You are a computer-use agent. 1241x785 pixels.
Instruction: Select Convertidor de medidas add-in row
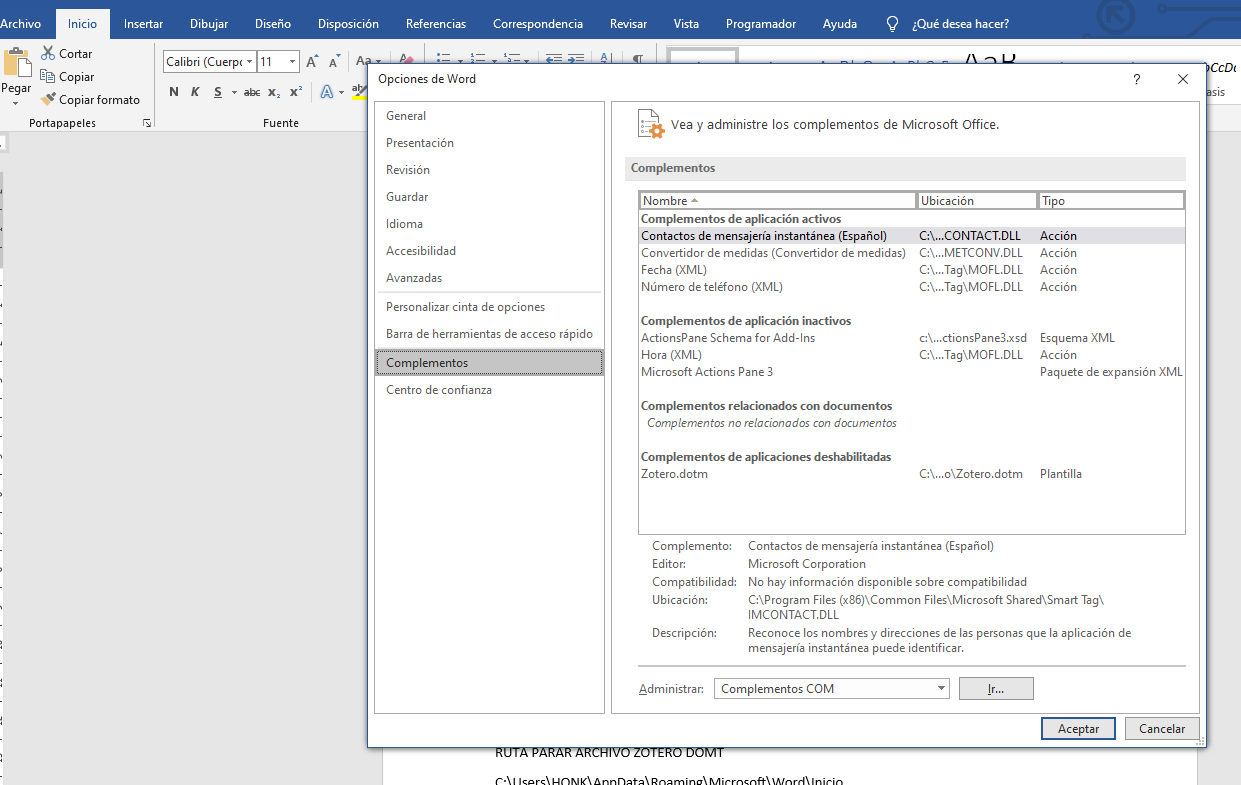[x=911, y=253]
